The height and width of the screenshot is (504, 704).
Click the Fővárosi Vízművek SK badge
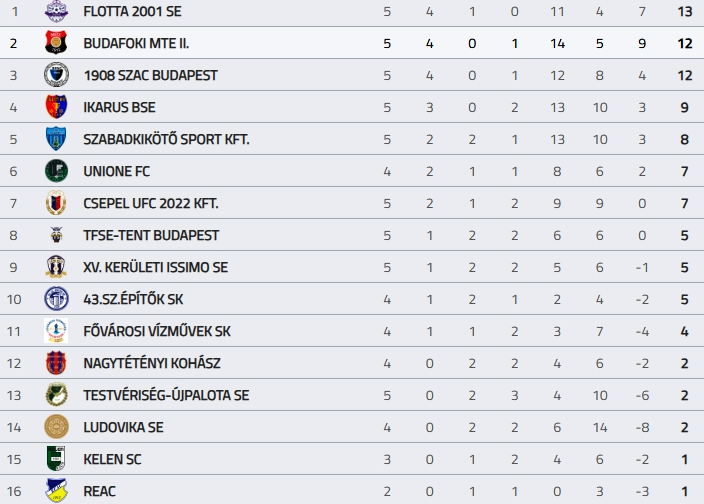56,331
